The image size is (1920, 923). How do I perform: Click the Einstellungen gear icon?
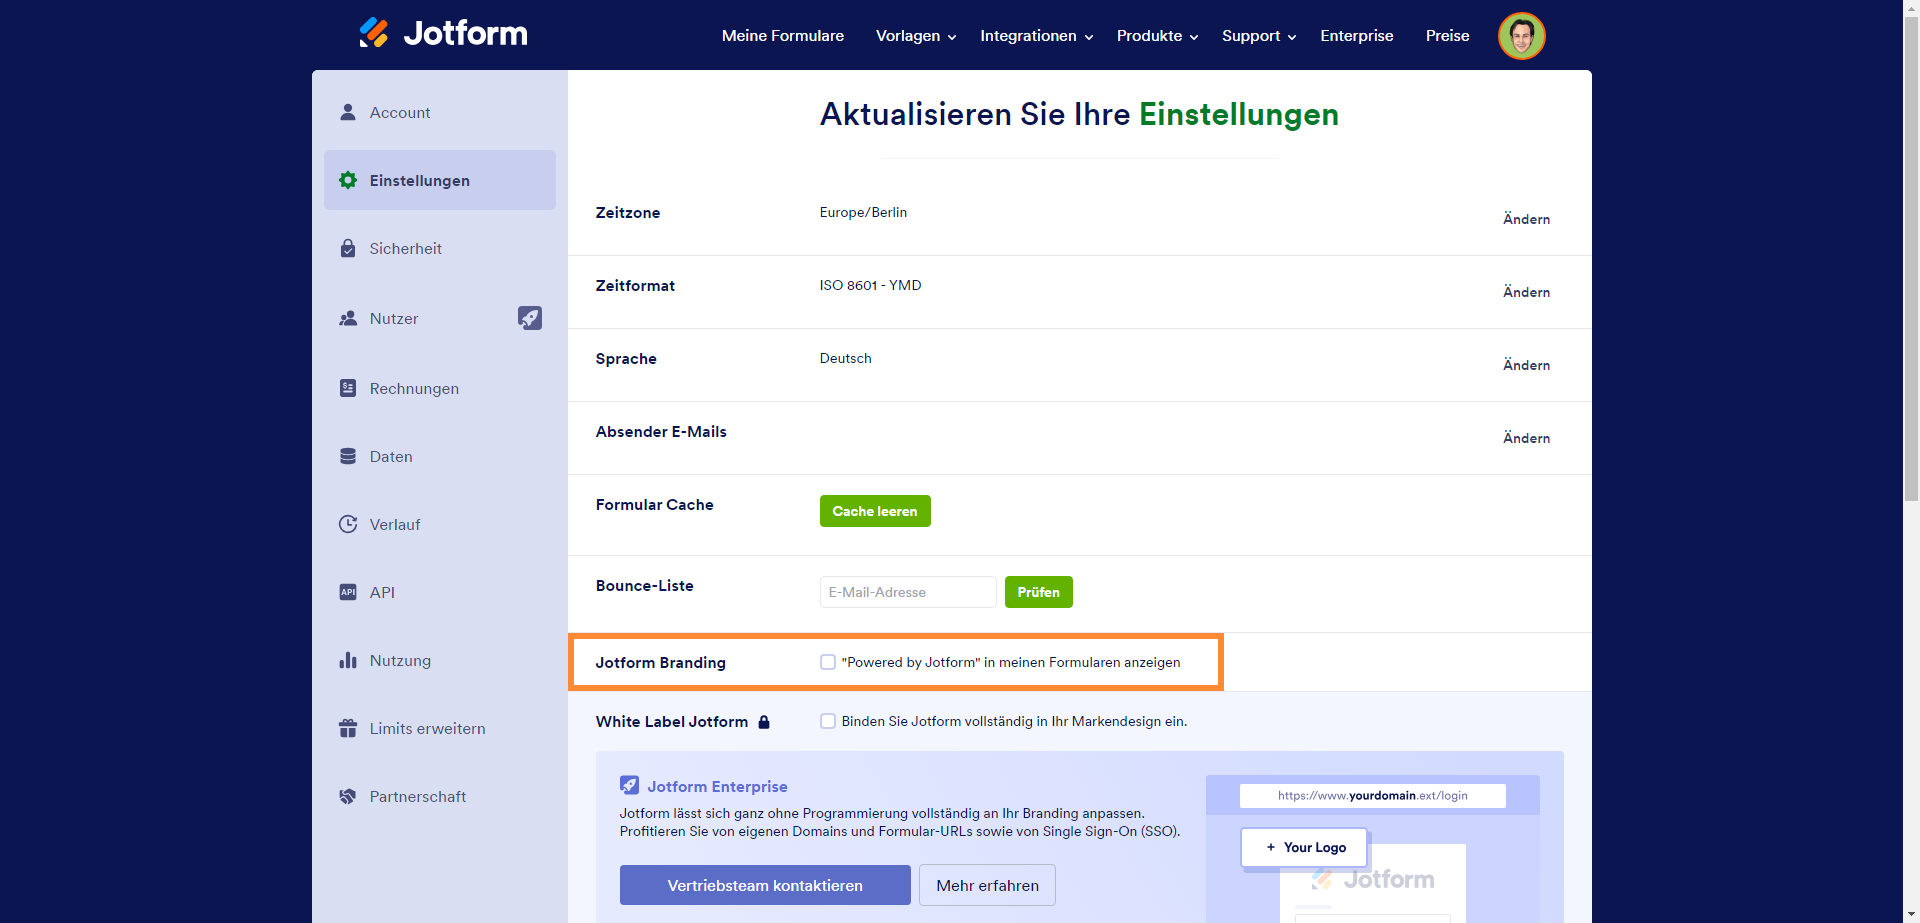point(348,180)
